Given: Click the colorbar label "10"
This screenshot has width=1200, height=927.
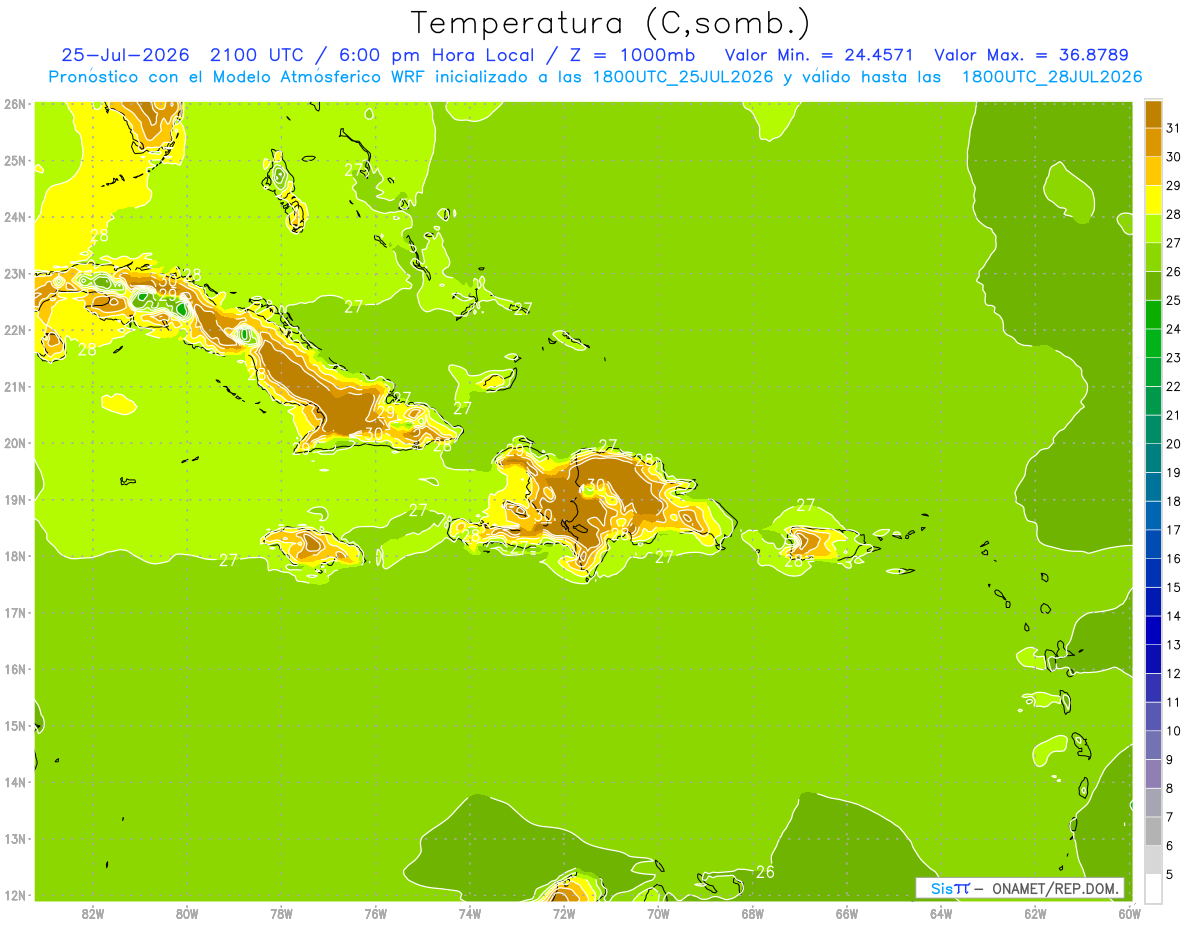Looking at the screenshot, I should 1174,731.
